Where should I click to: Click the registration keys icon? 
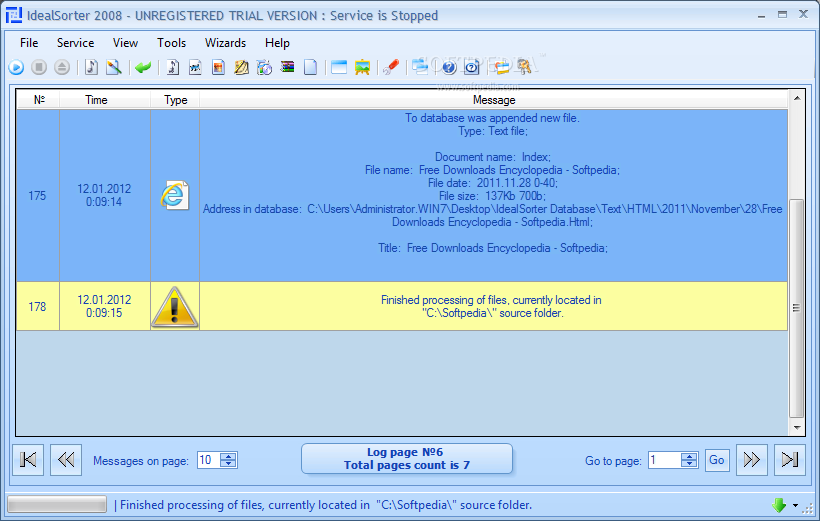point(523,67)
